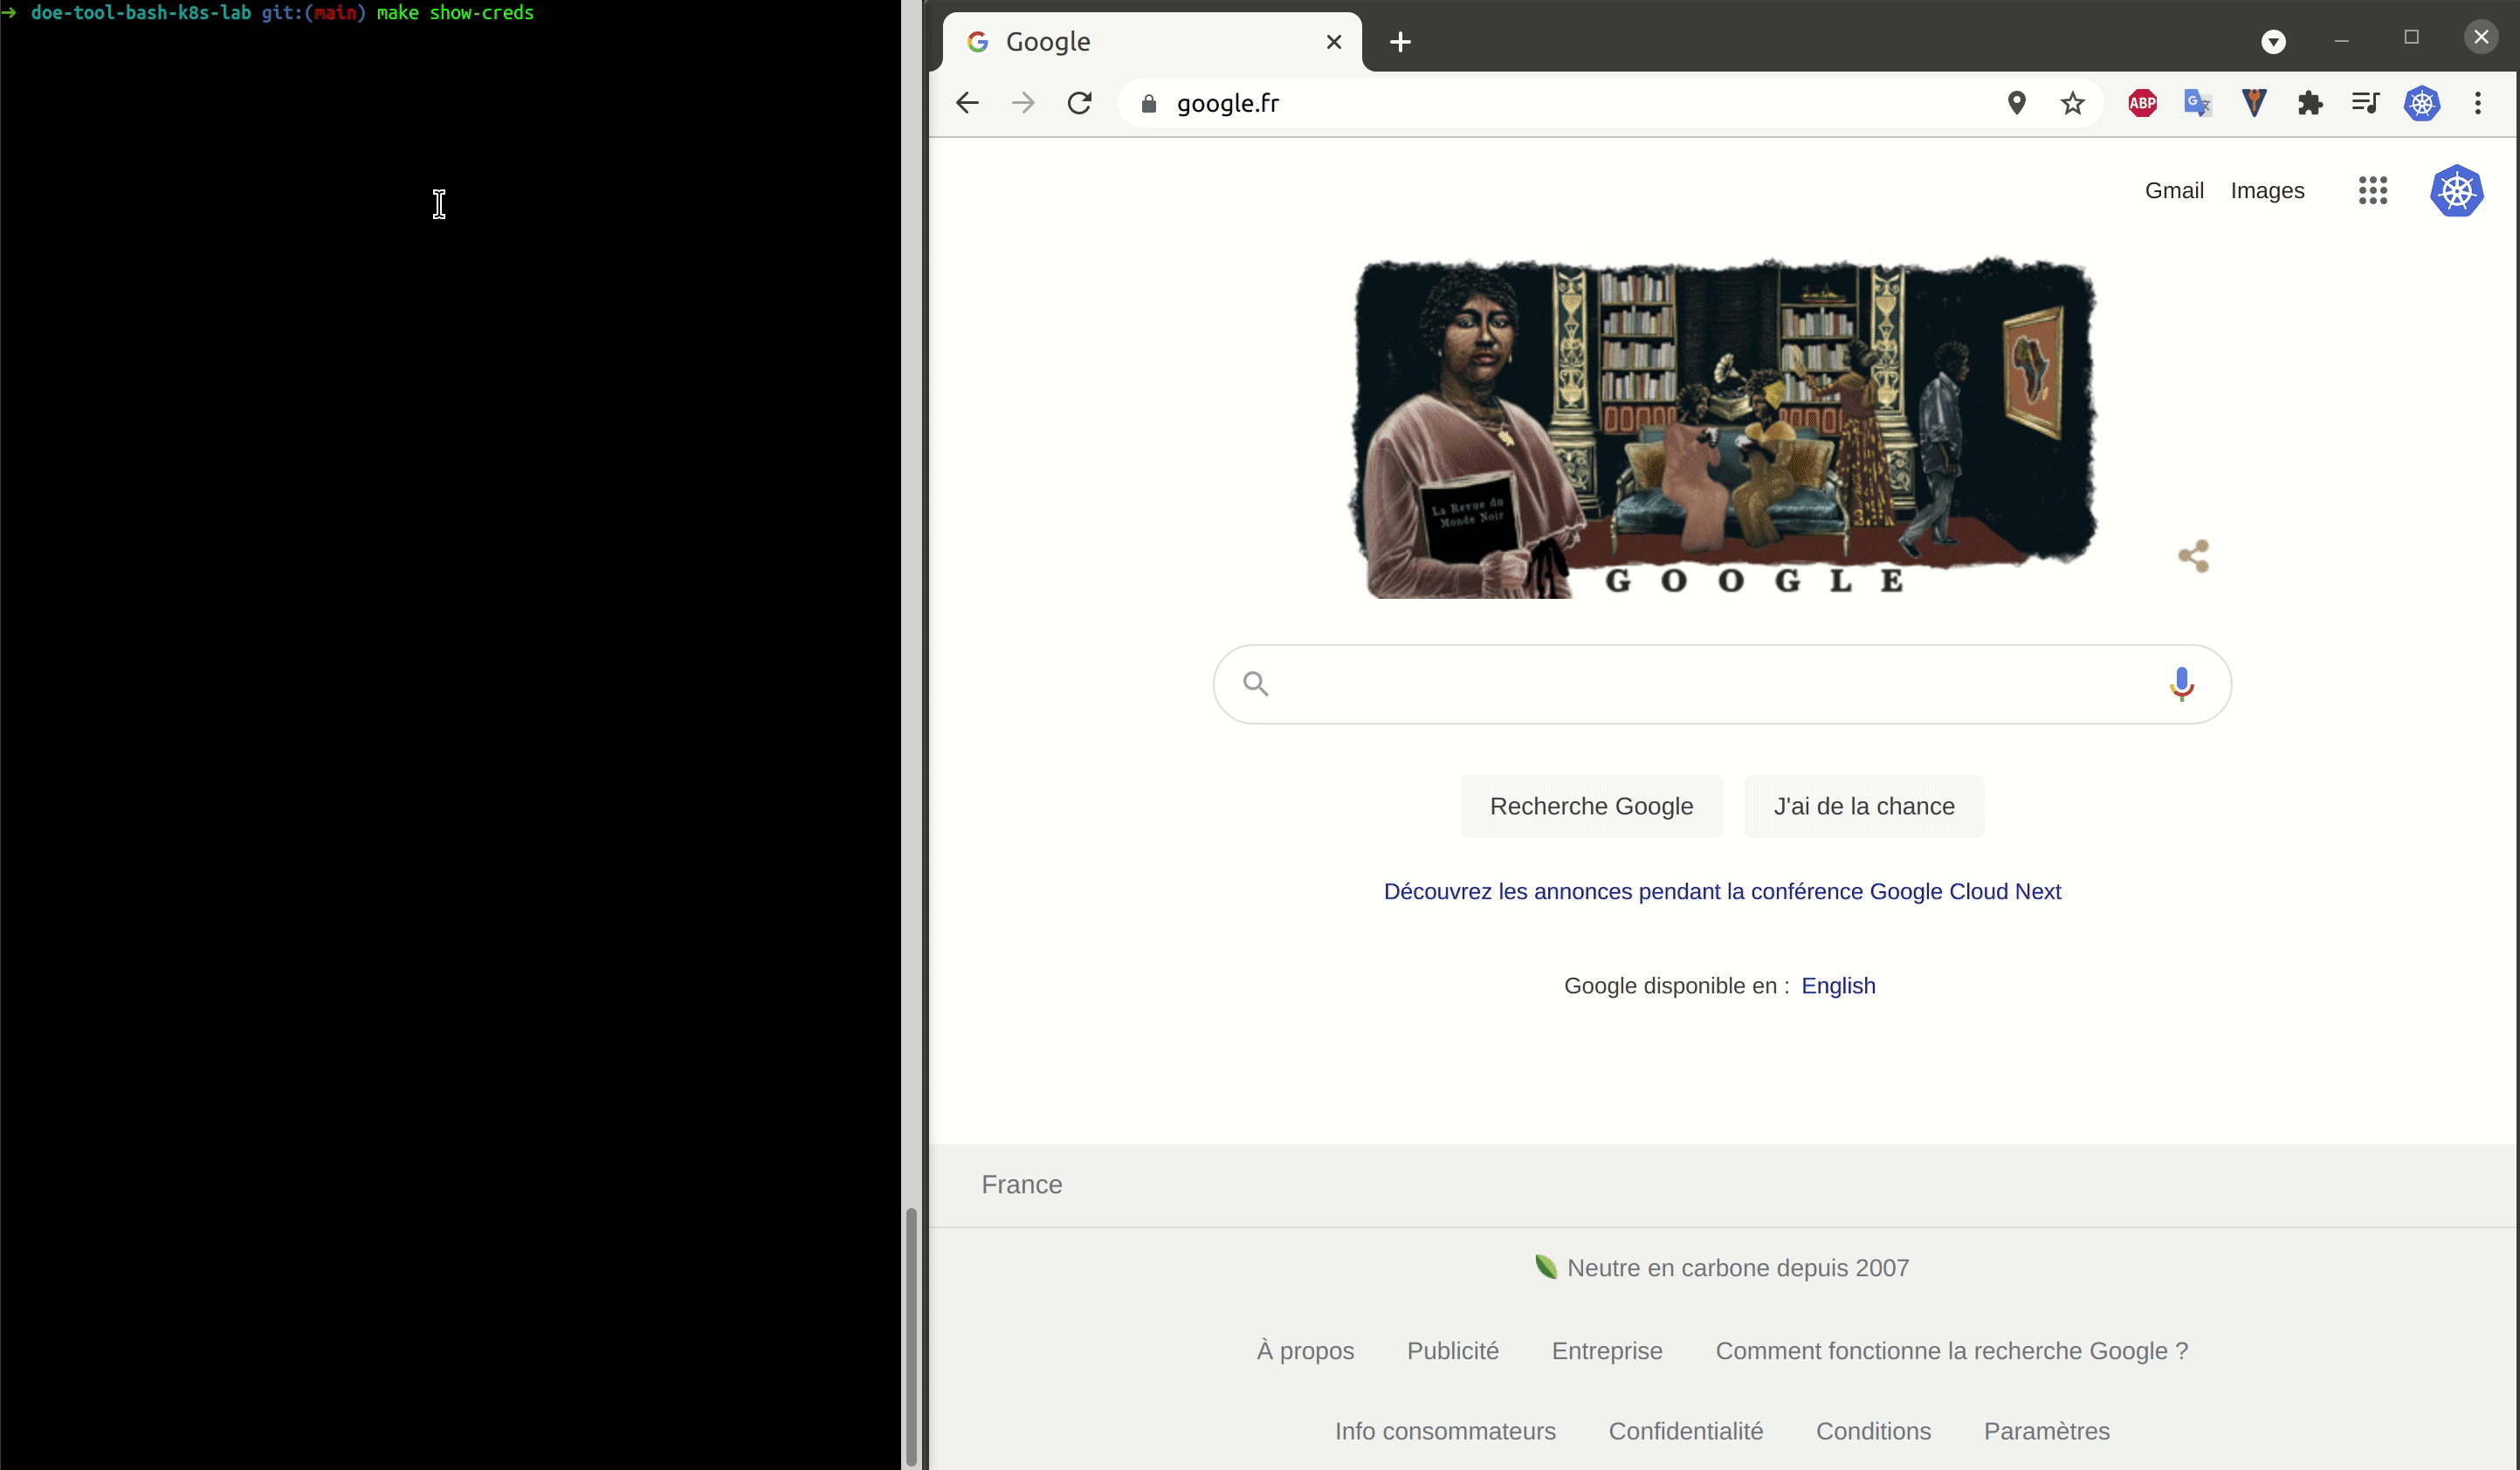Click the Kubernetes Helm extension icon
2520x1470 pixels.
click(x=2422, y=103)
